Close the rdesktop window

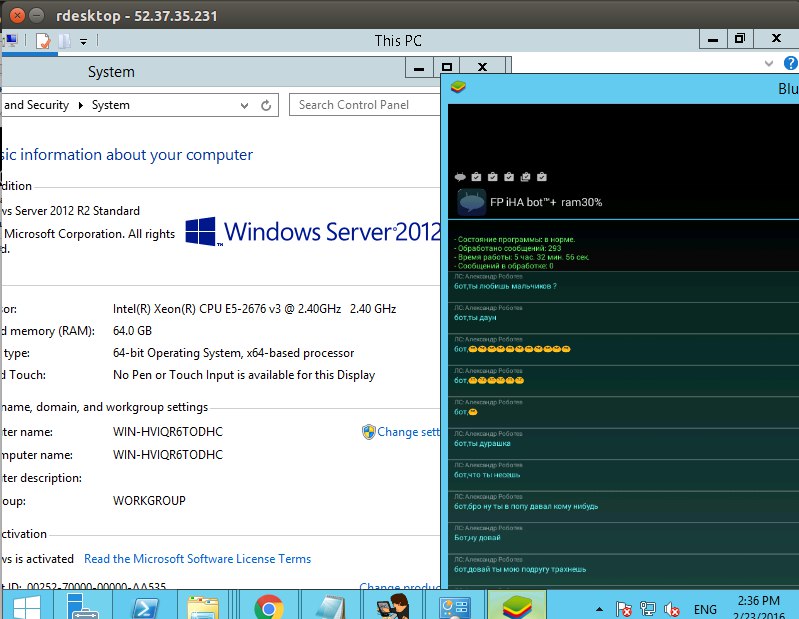coord(17,15)
